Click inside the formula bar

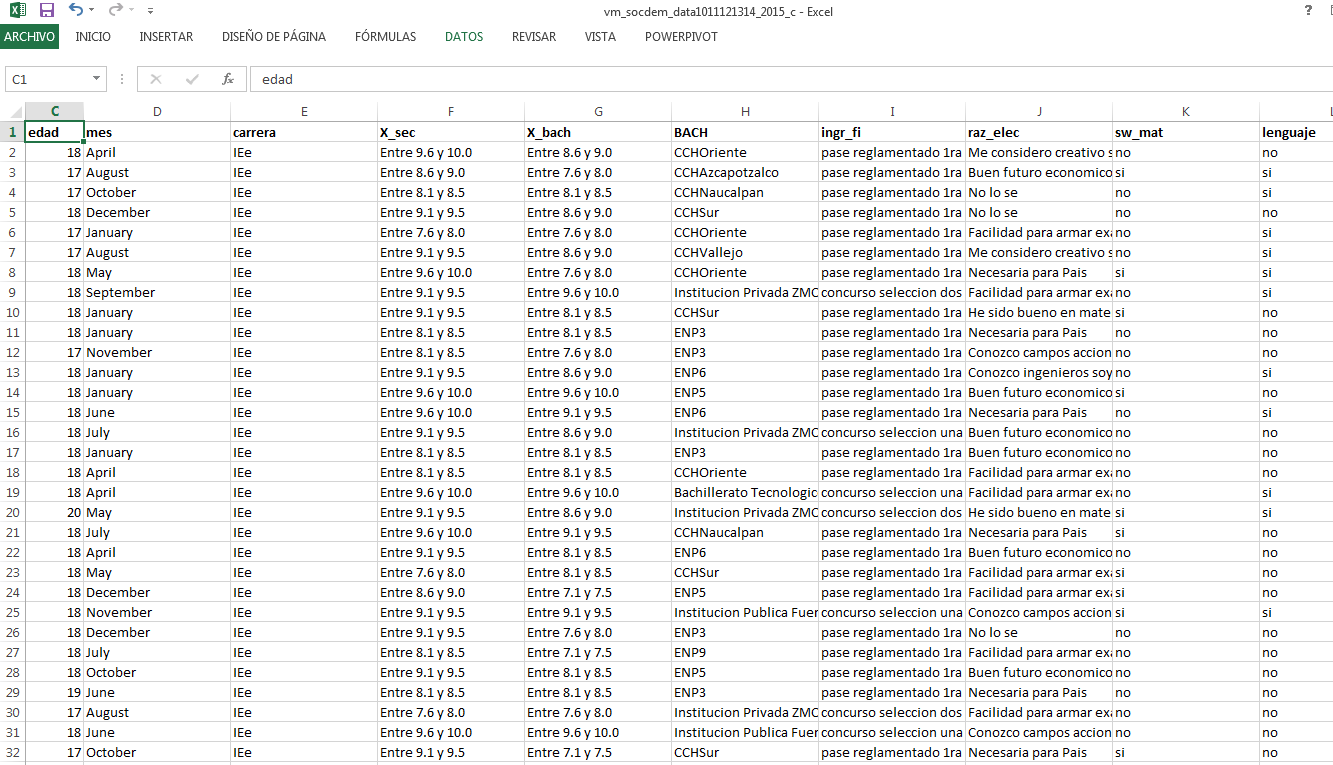coord(500,79)
